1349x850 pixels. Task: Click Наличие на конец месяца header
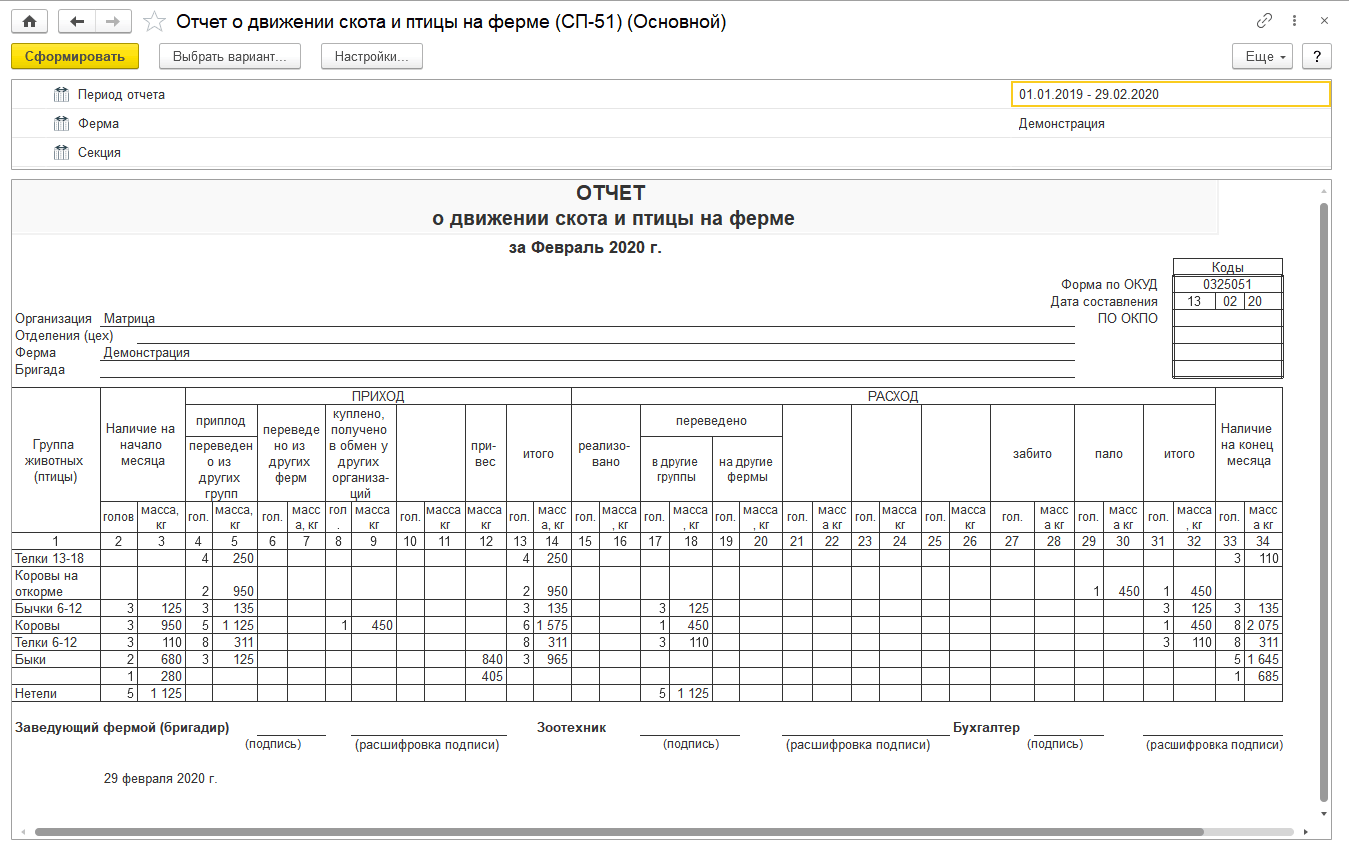pyautogui.click(x=1248, y=445)
